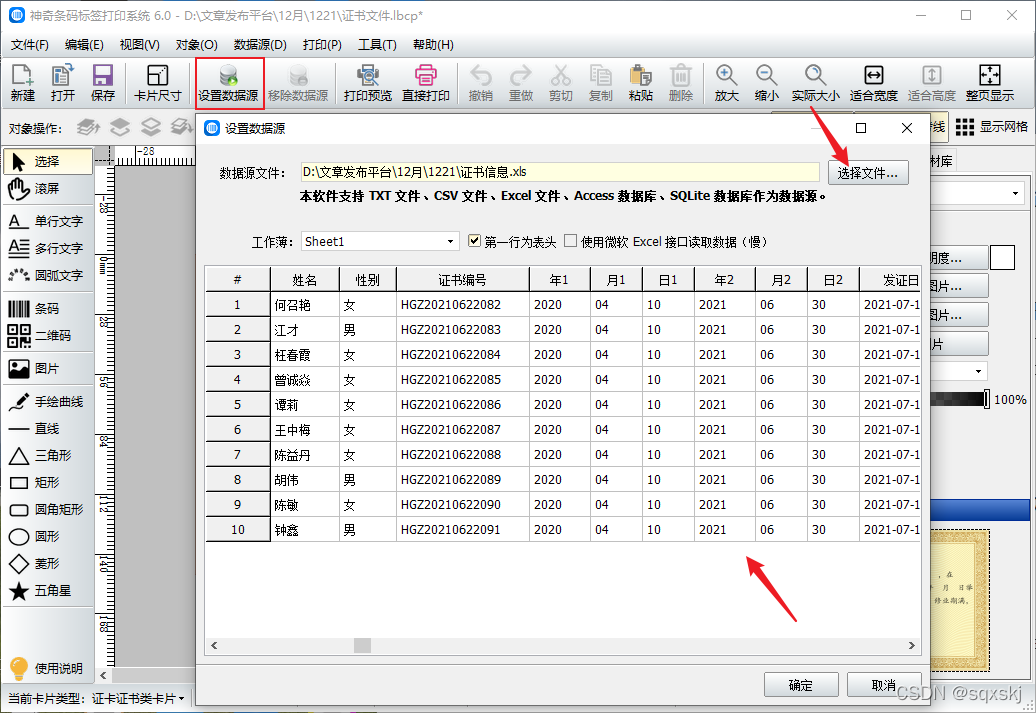
Task: Open the 编辑(E) menu
Action: pyautogui.click(x=84, y=45)
